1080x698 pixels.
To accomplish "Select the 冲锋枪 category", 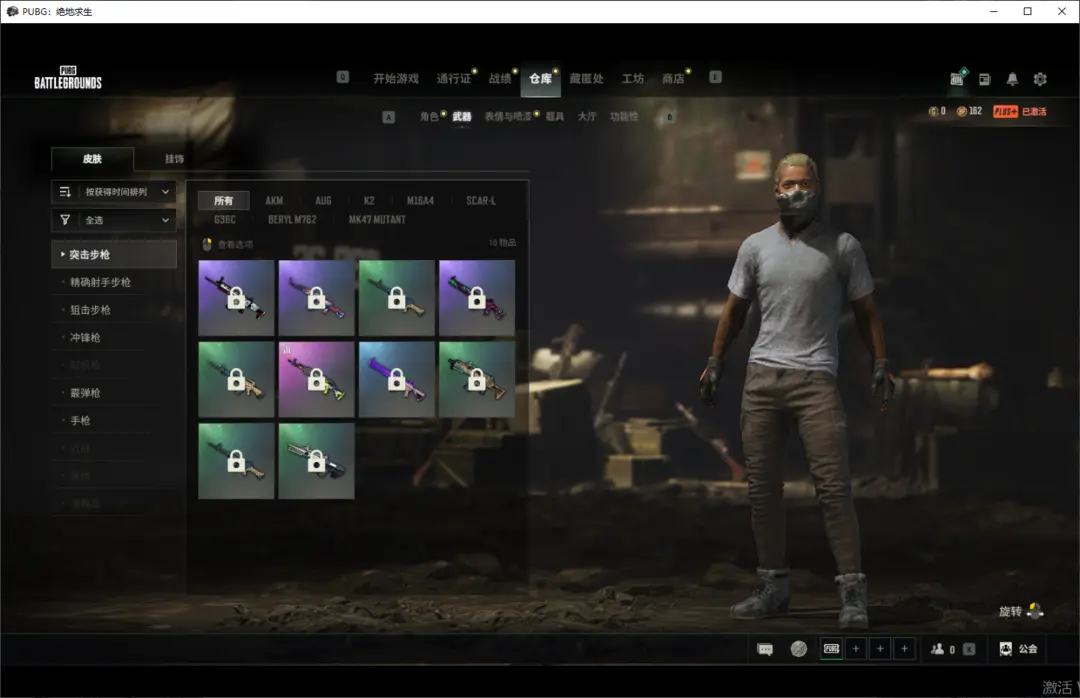I will pyautogui.click(x=85, y=337).
